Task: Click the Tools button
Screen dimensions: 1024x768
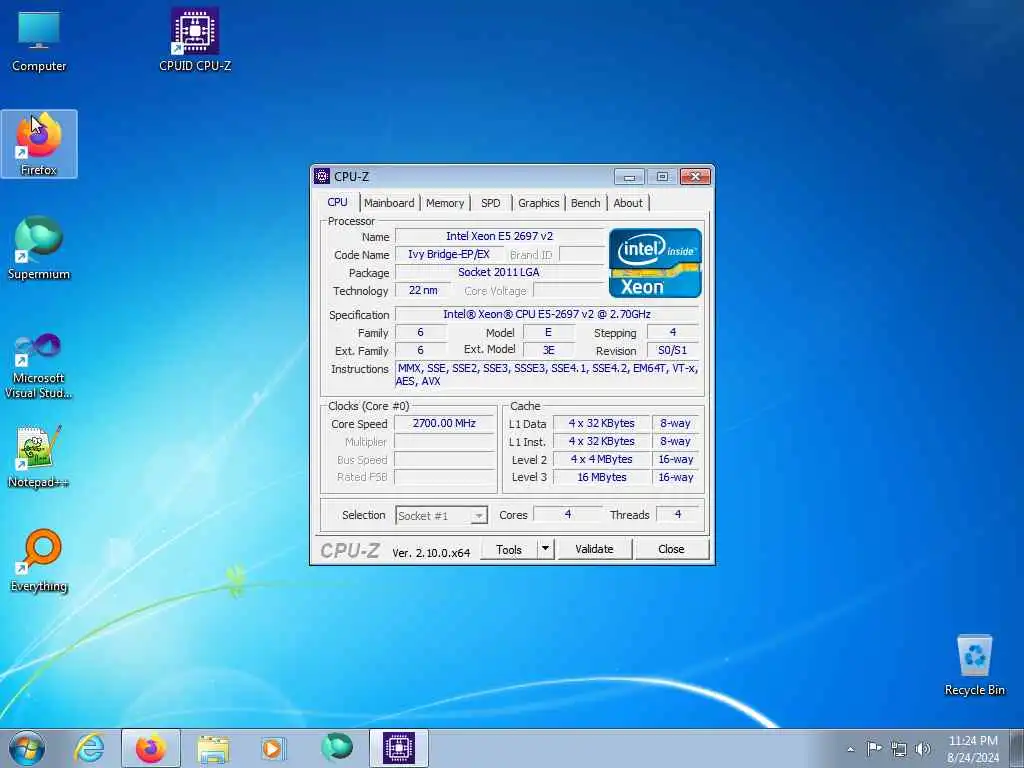Action: pos(509,550)
